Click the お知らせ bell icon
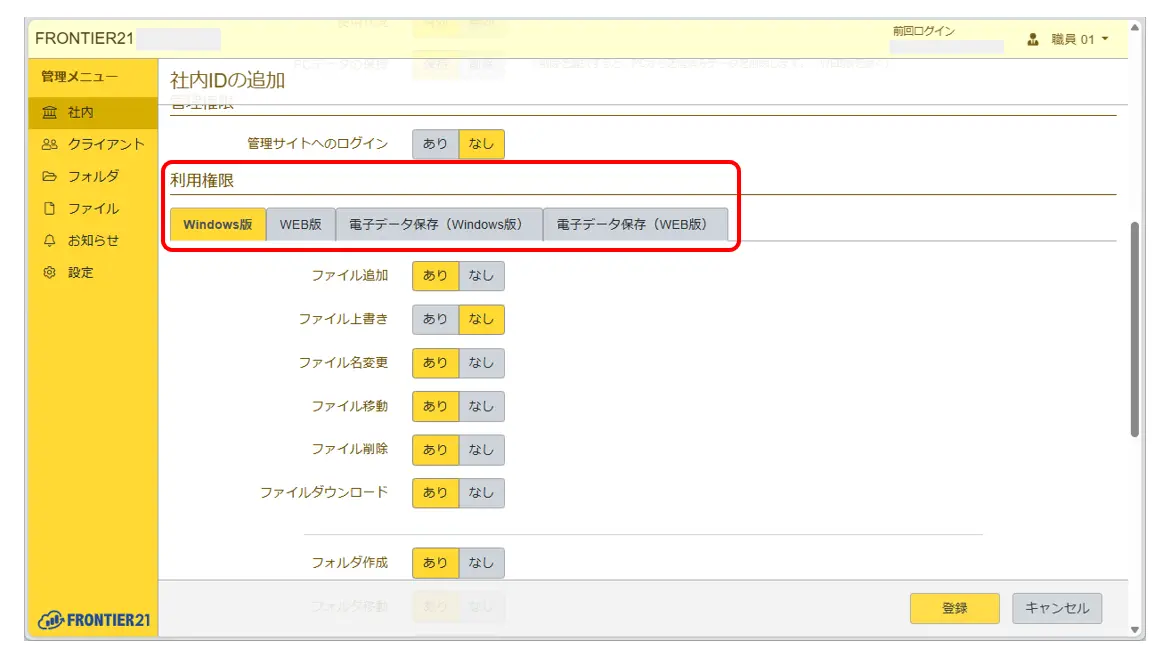The image size is (1172, 655). click(x=49, y=241)
